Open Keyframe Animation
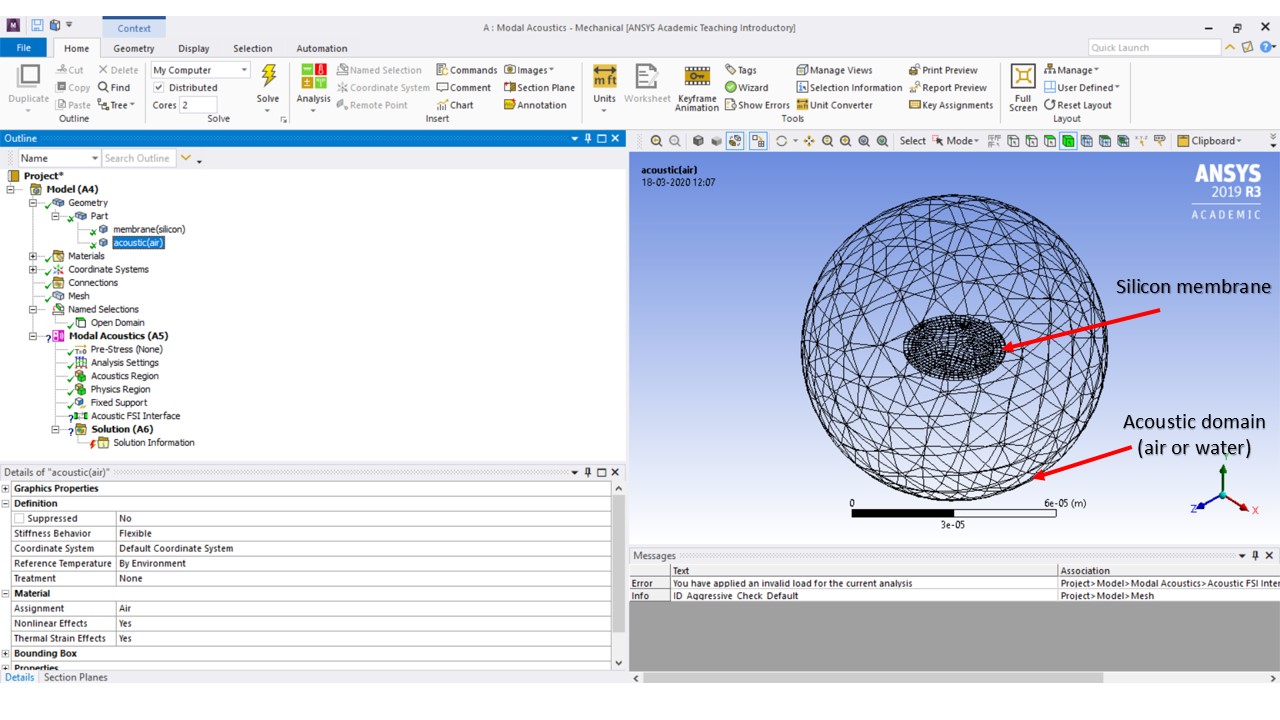The width and height of the screenshot is (1280, 720). coord(697,88)
